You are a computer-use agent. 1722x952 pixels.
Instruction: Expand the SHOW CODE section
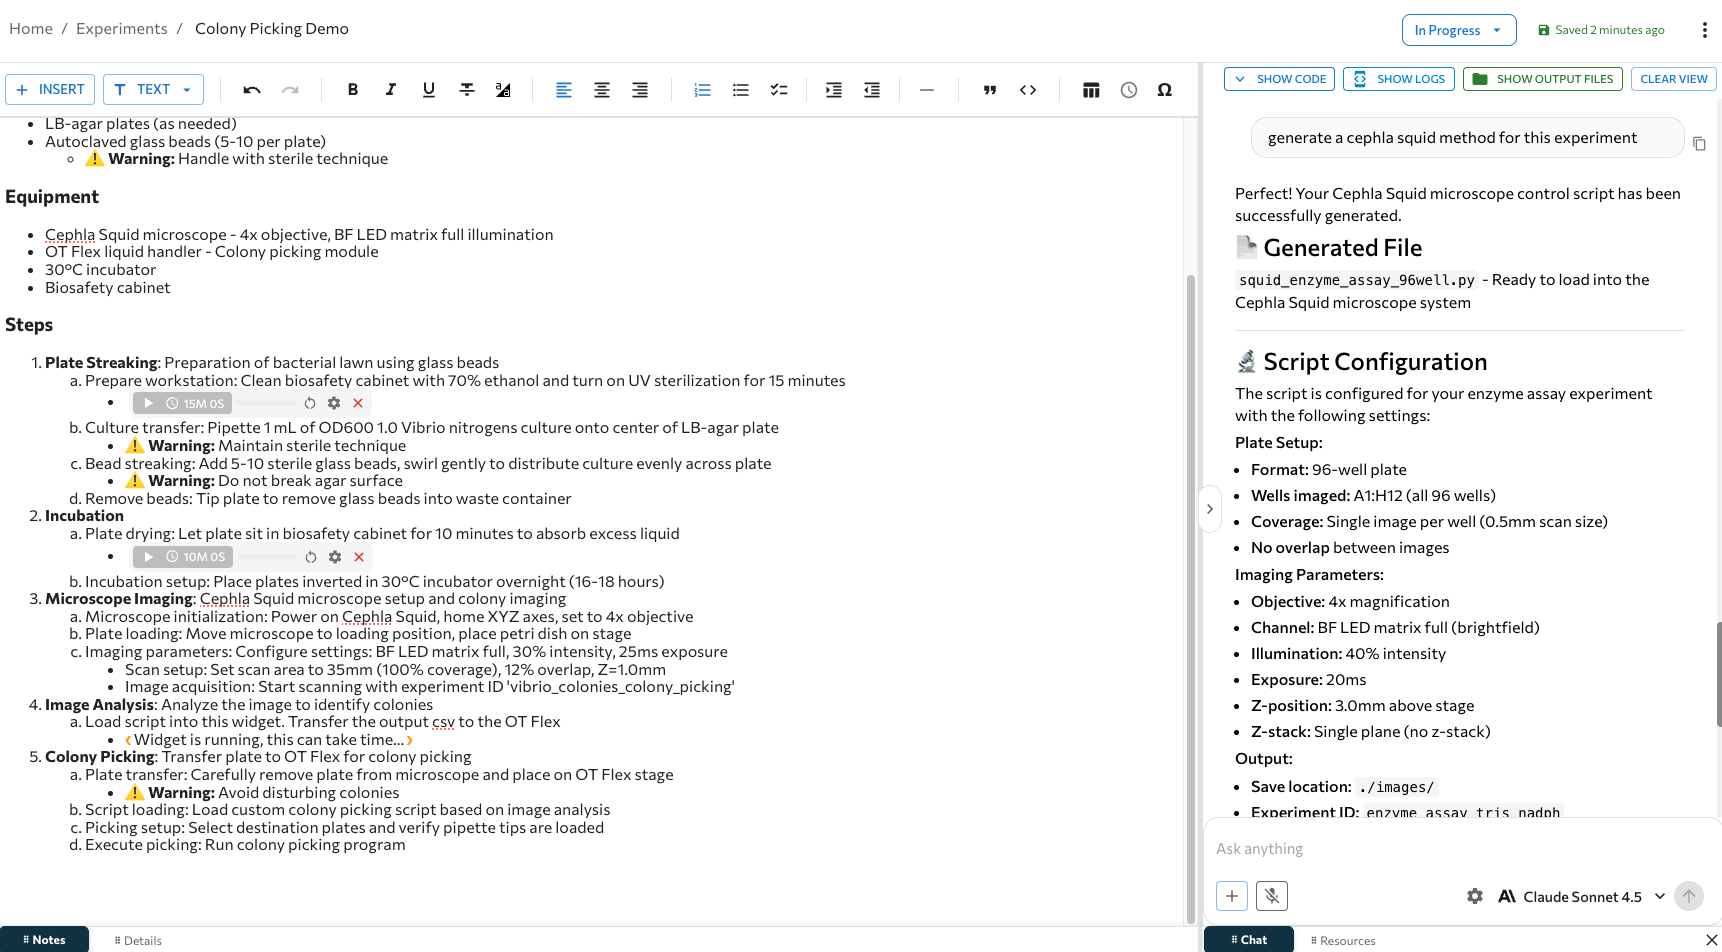click(x=1279, y=79)
